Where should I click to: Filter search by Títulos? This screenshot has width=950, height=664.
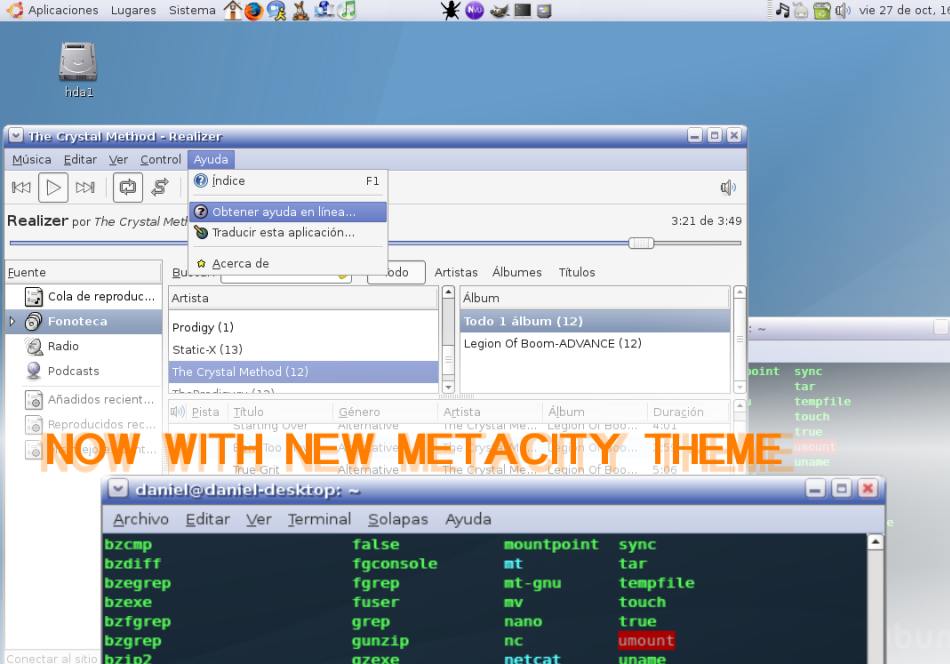click(577, 273)
